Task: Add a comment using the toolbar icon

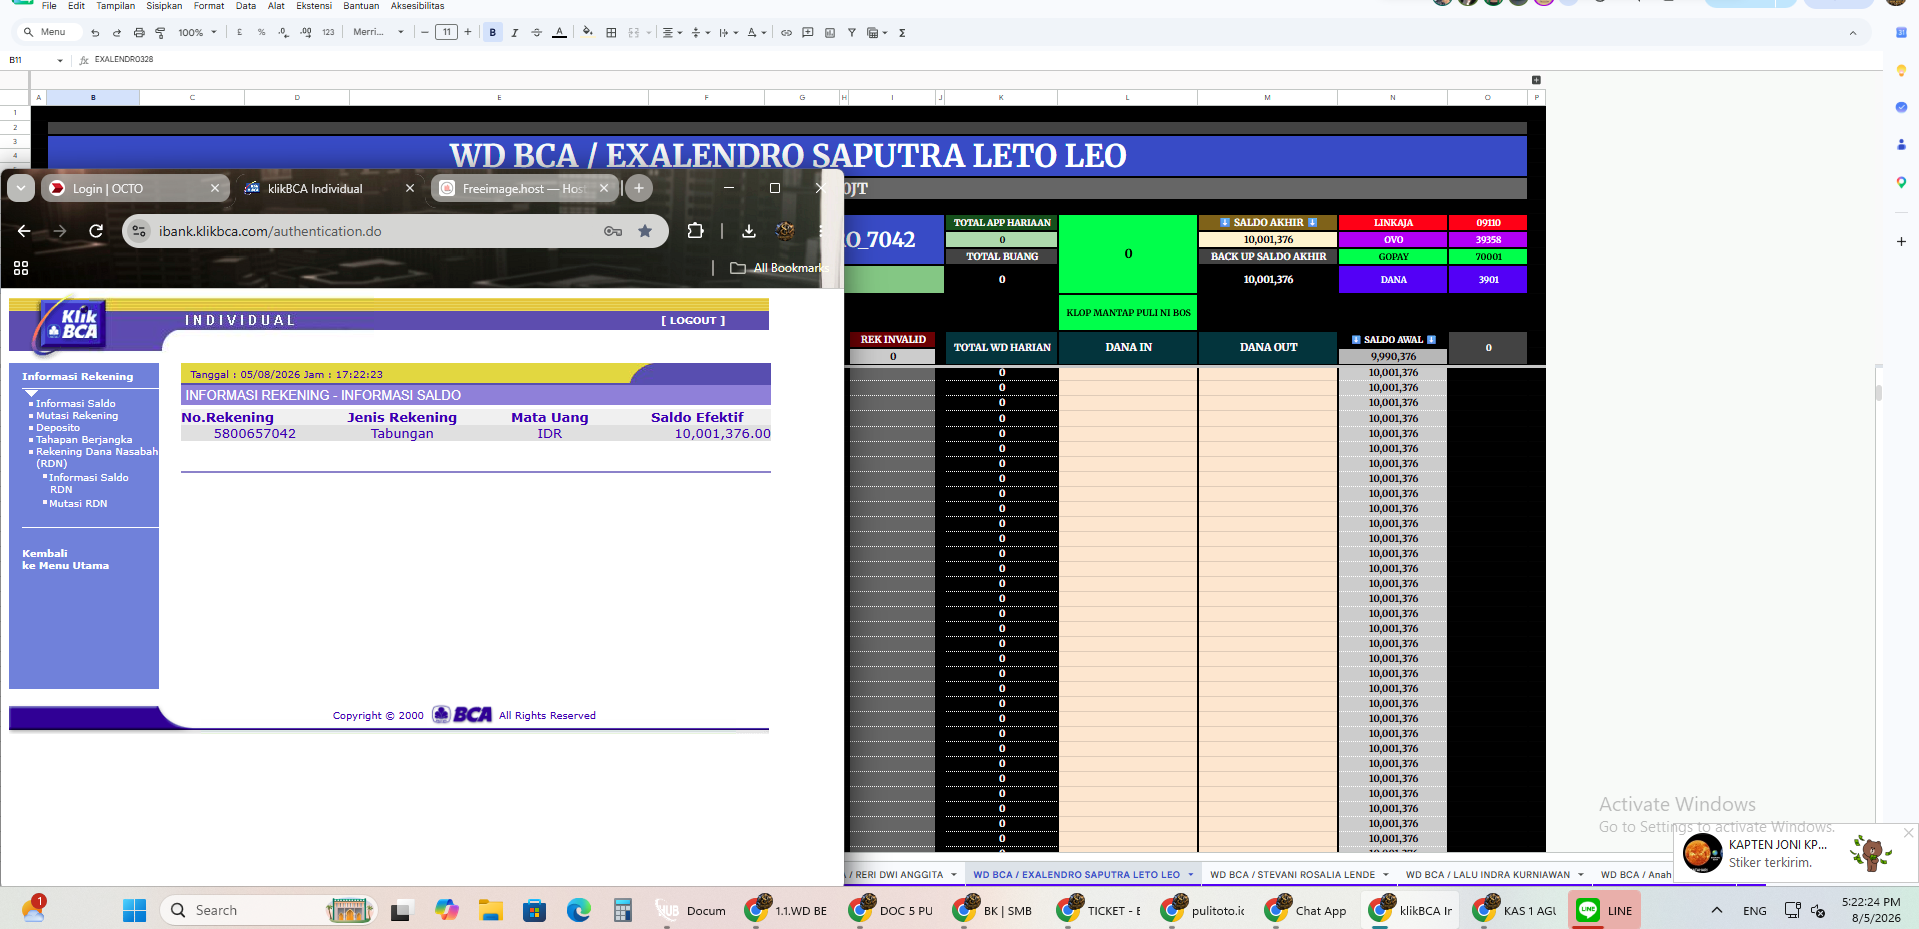Action: tap(808, 33)
